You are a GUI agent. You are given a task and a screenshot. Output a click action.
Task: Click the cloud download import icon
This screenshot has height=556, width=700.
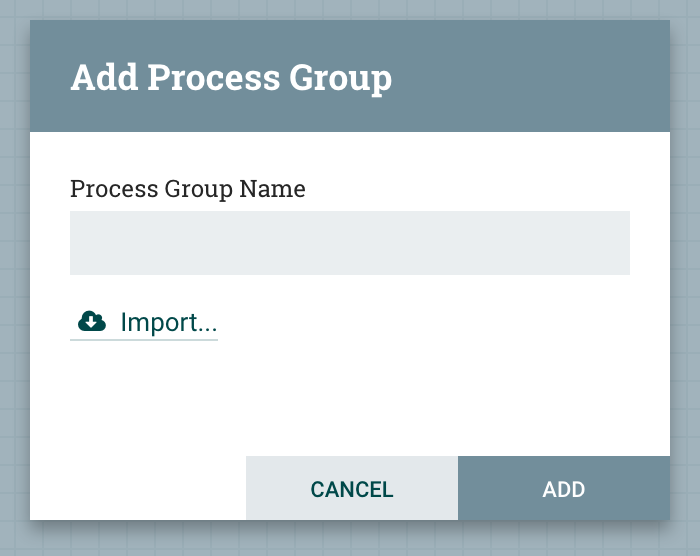click(x=92, y=321)
